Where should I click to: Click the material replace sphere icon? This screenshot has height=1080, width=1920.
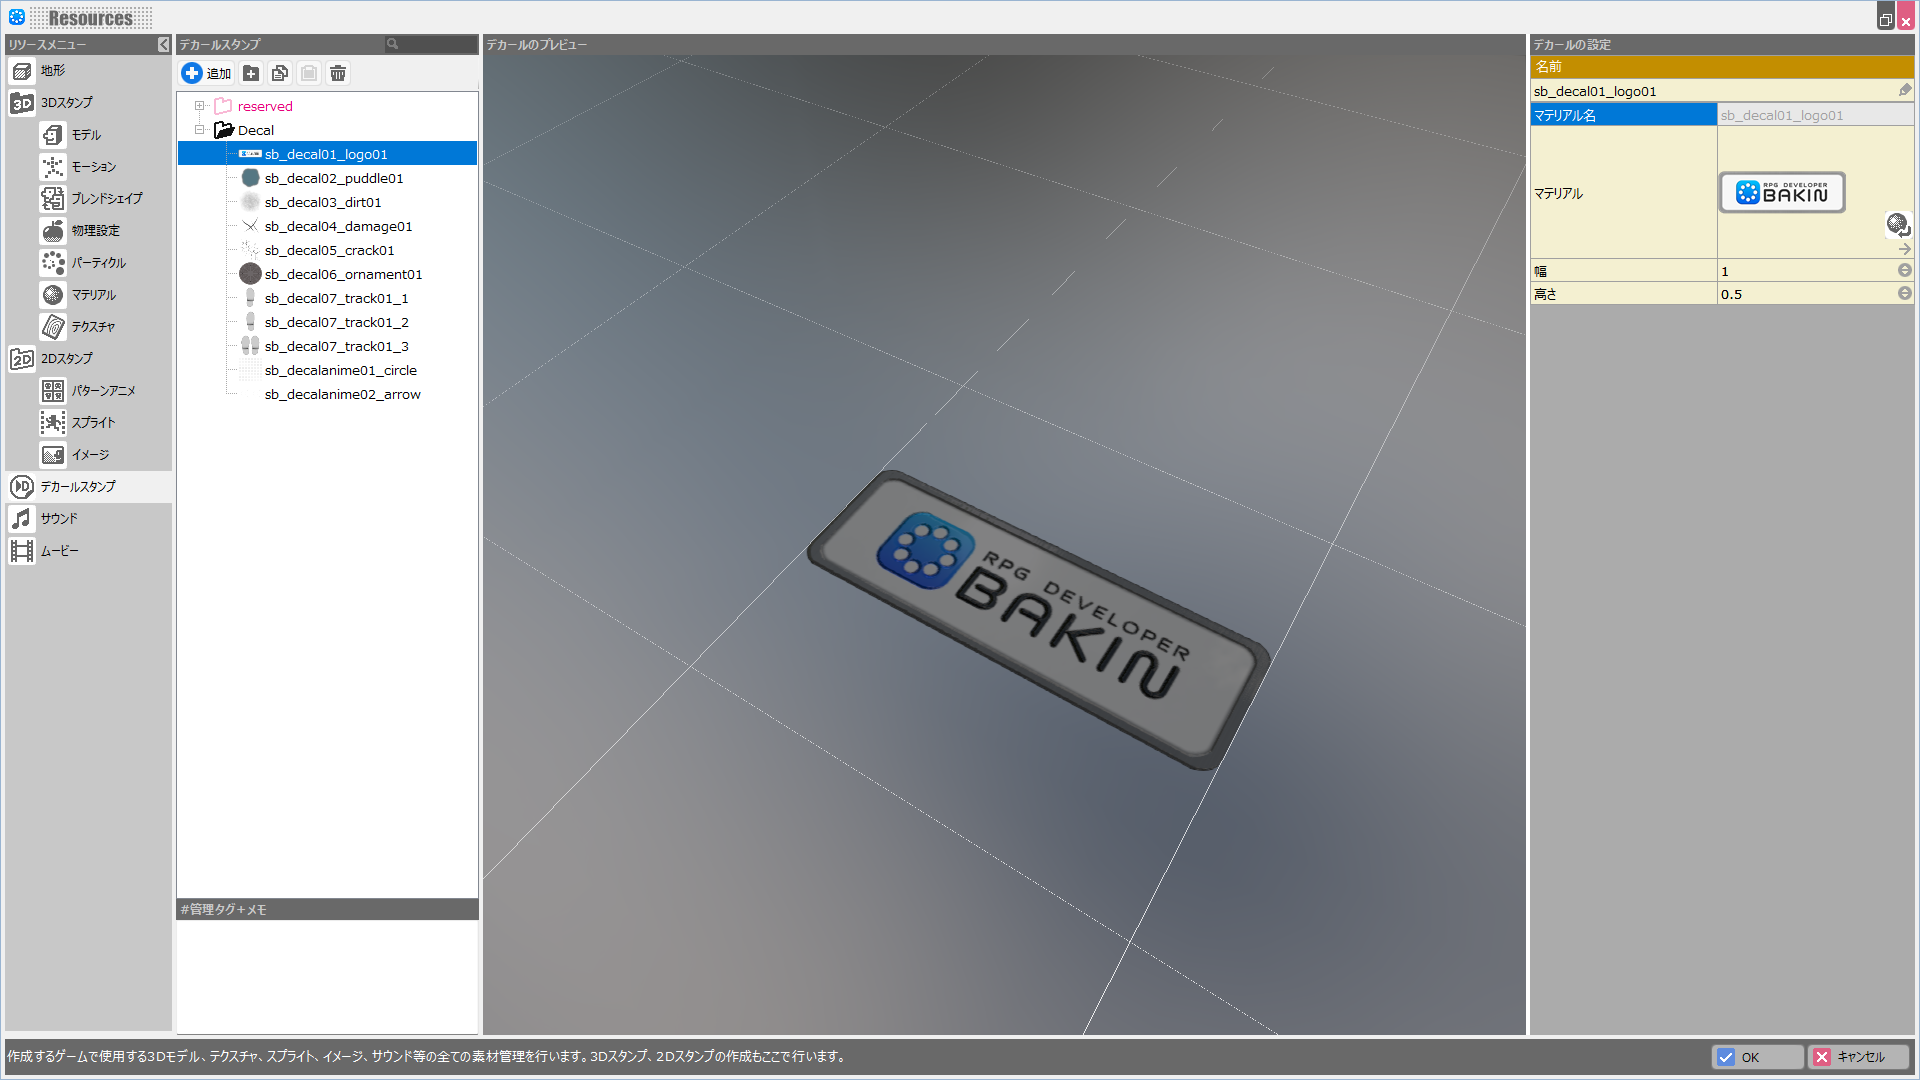coord(1897,224)
